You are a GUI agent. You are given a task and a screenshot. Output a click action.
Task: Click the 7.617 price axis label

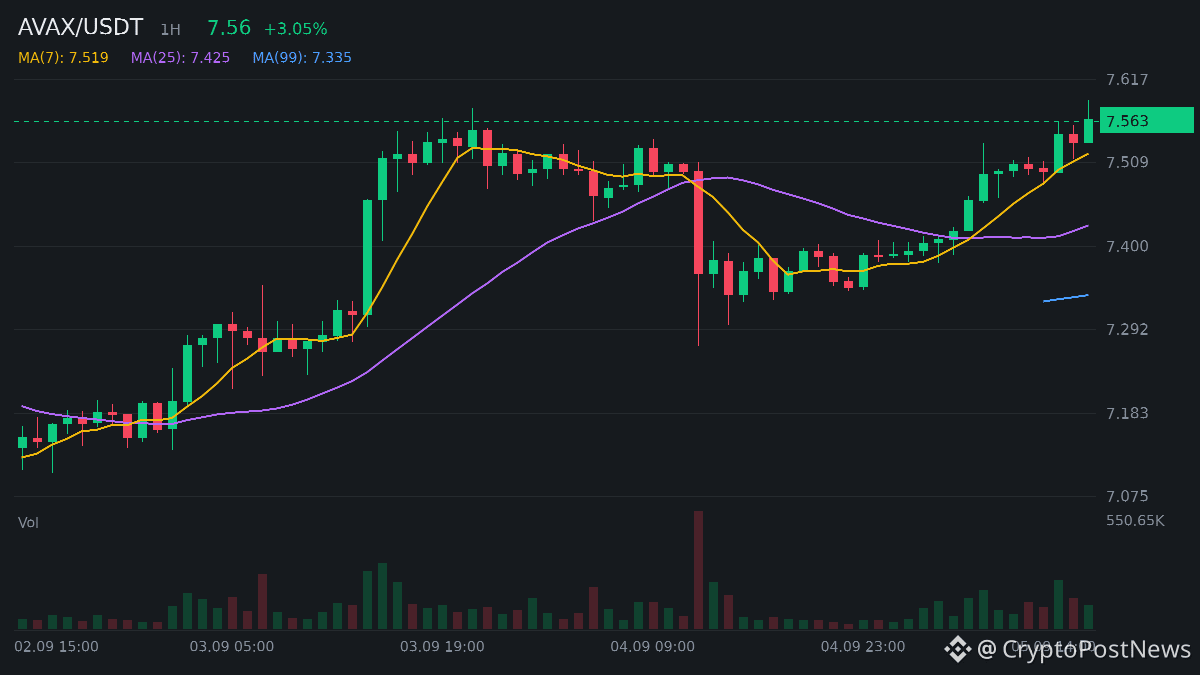pos(1127,79)
